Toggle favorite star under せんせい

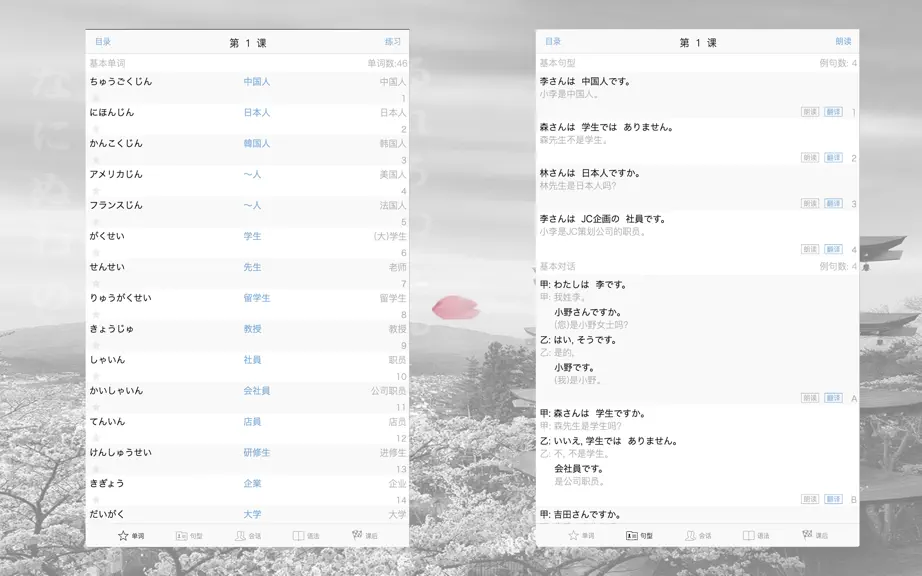click(x=96, y=283)
